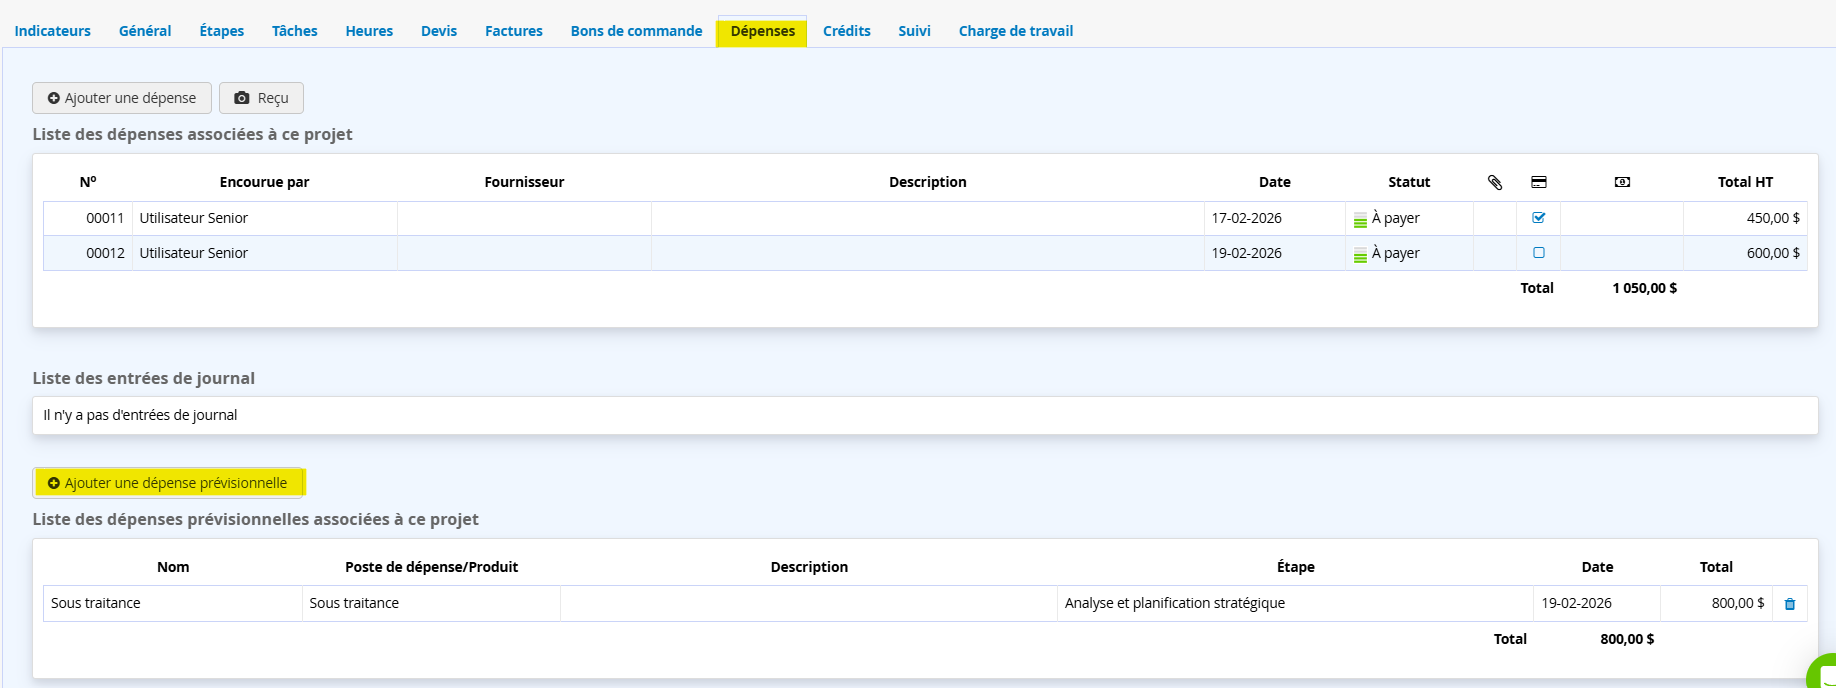The height and width of the screenshot is (688, 1836).
Task: Delete the Sous traitance forecast expense
Action: [x=1790, y=604]
